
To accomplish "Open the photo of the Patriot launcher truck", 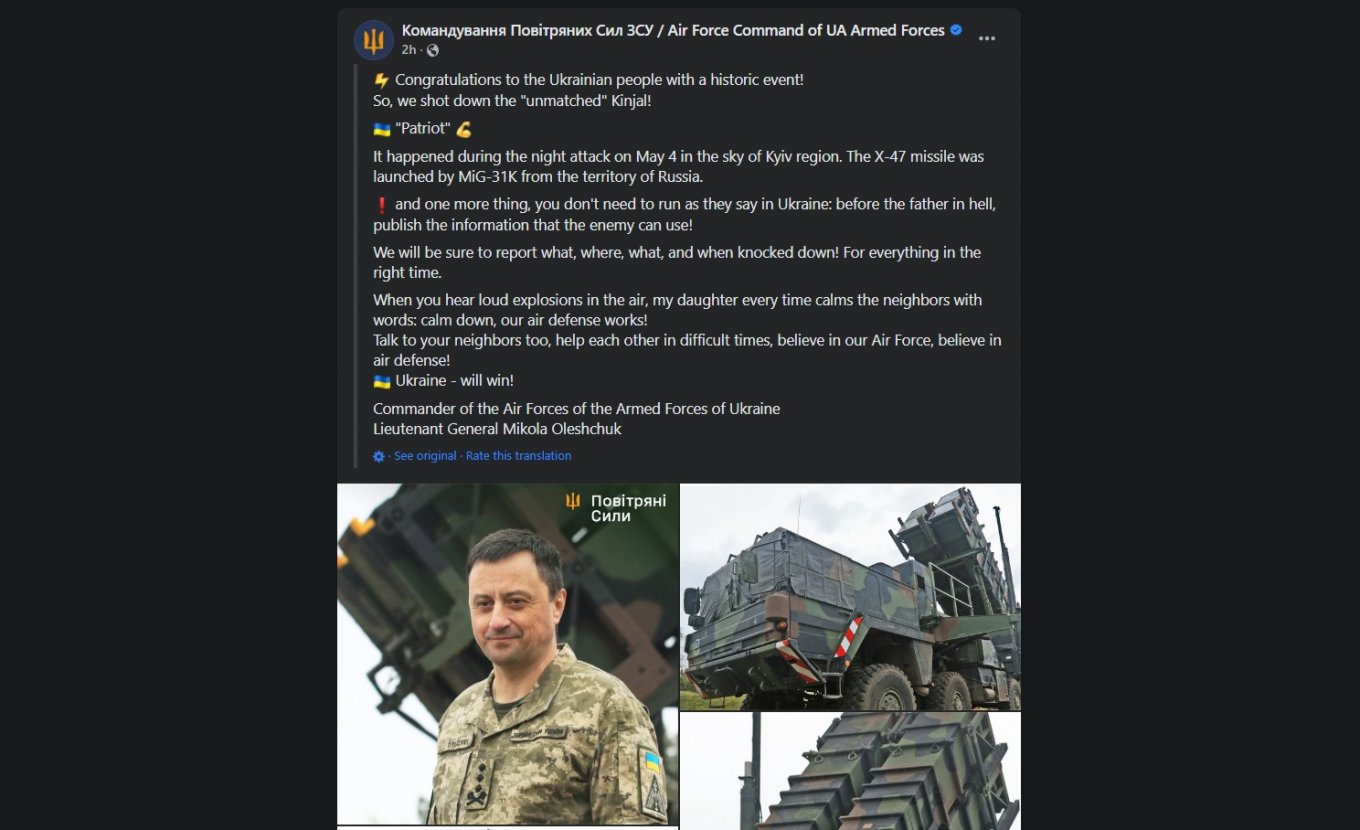I will [x=851, y=597].
